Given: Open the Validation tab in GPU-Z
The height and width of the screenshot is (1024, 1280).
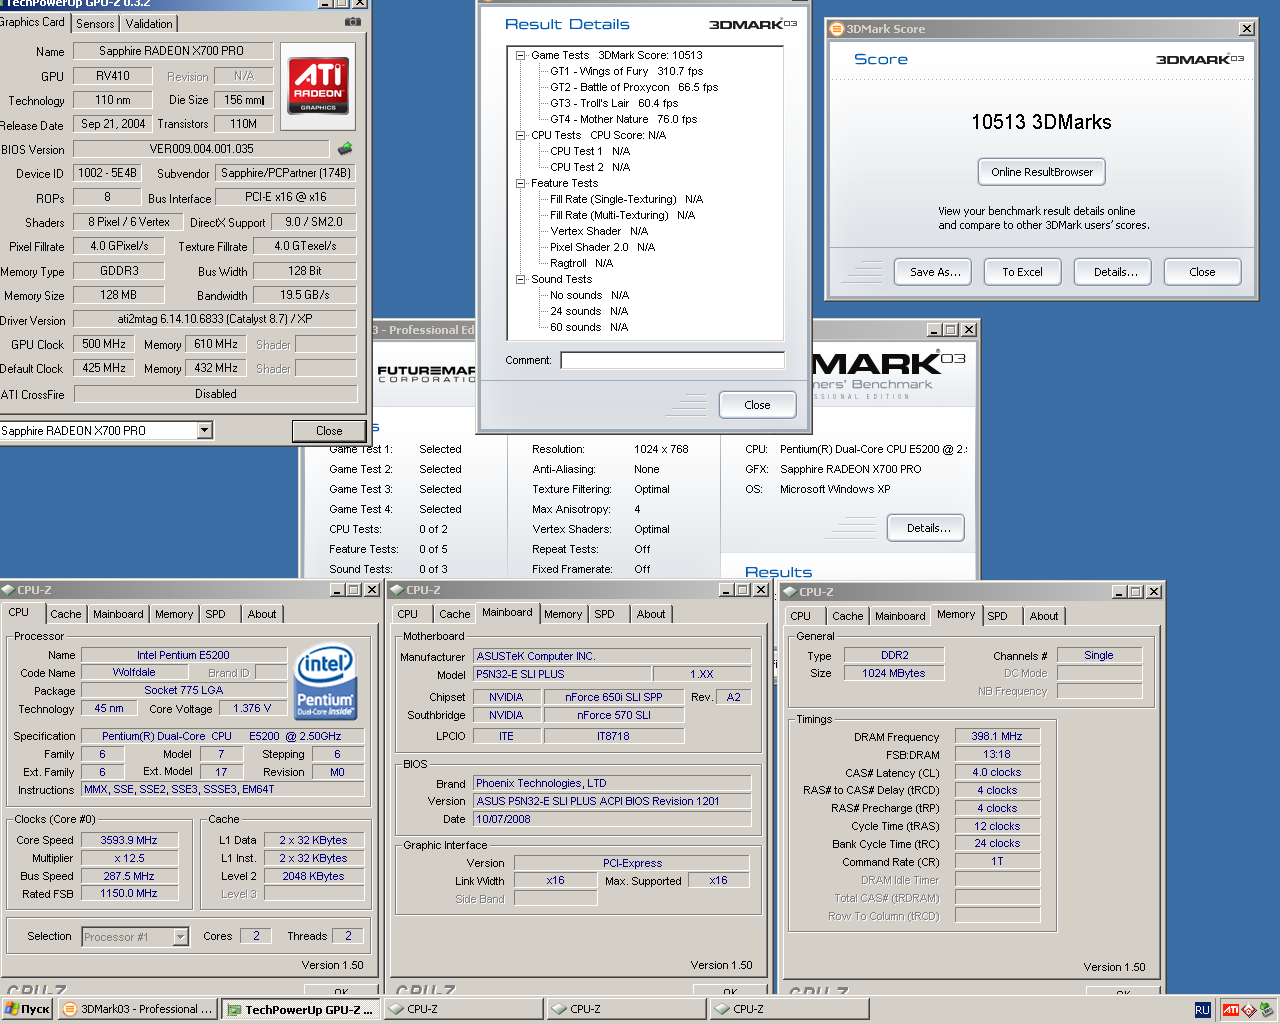Looking at the screenshot, I should (149, 24).
